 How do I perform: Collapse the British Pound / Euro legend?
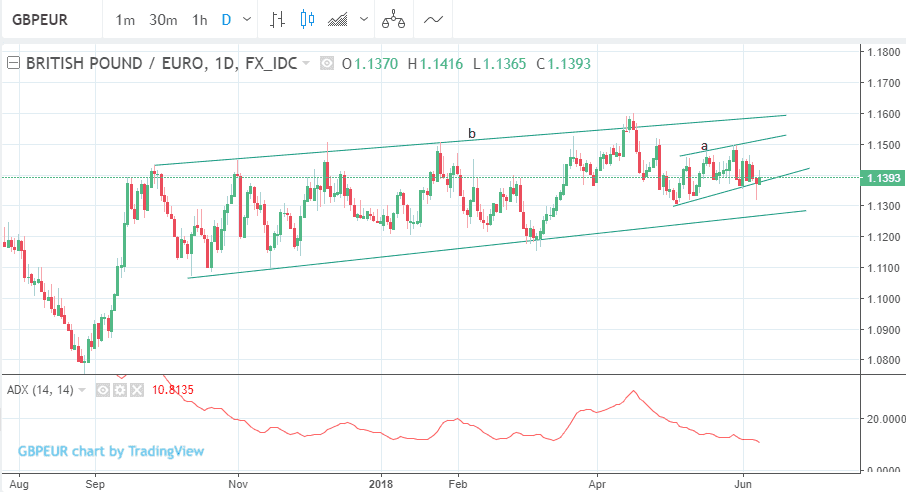[x=13, y=63]
